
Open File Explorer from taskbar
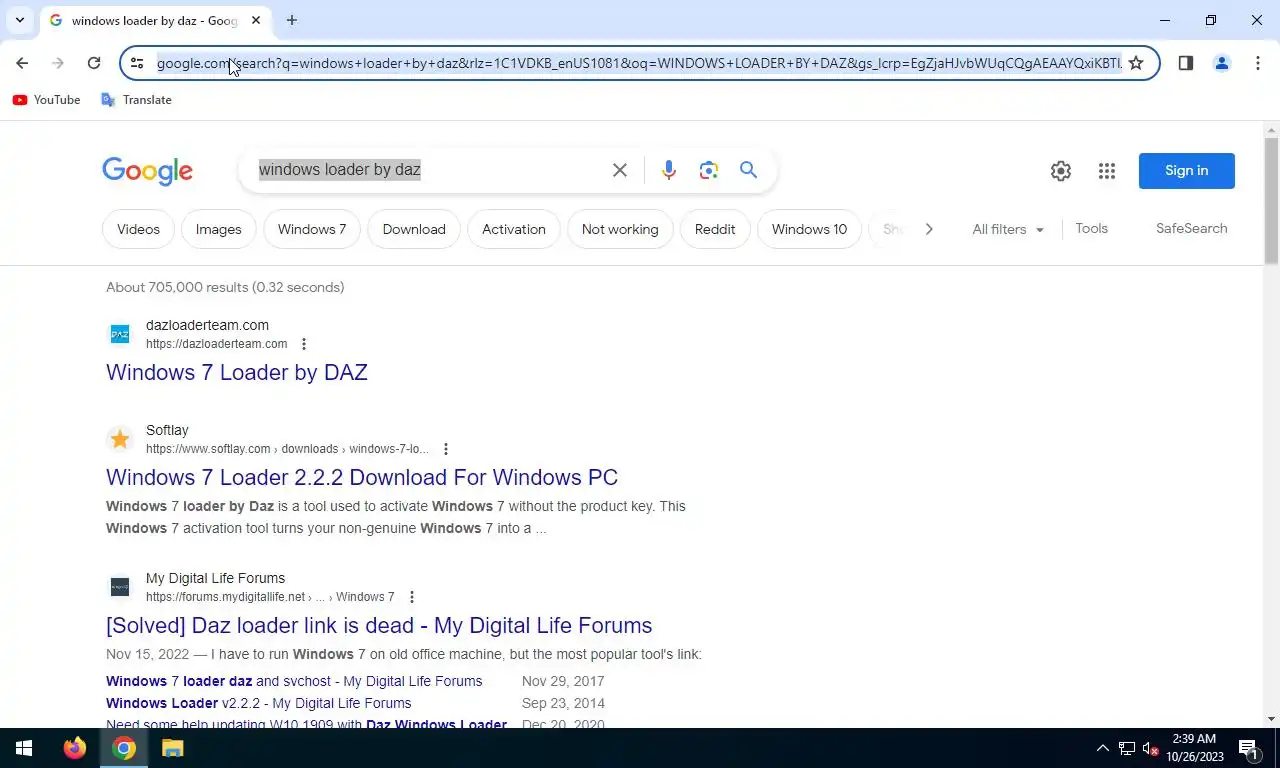point(173,748)
